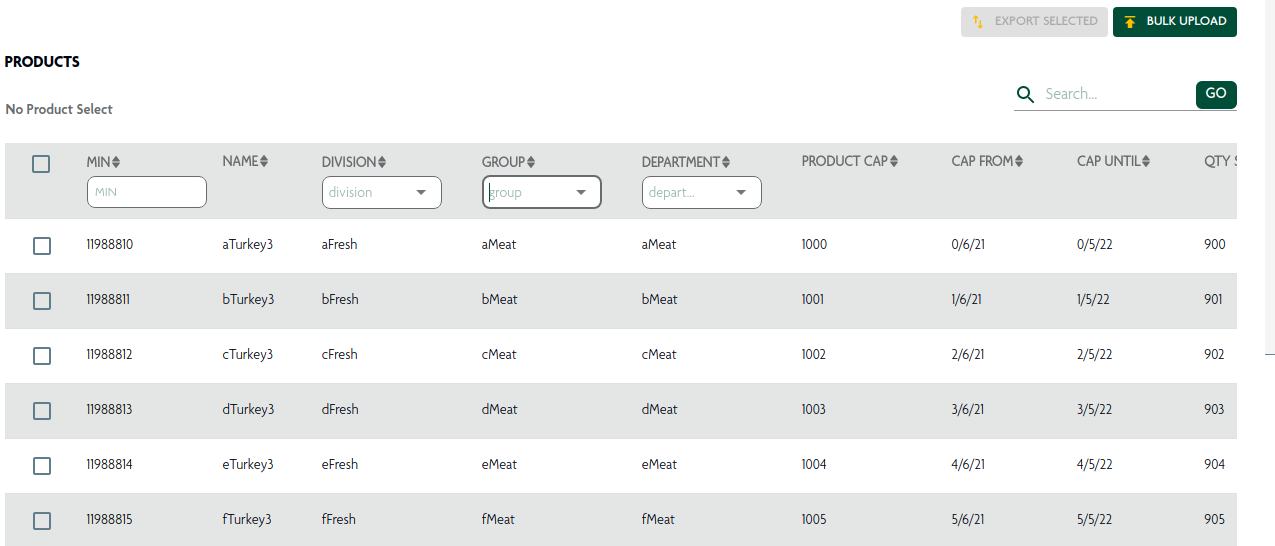This screenshot has width=1275, height=546.
Task: Sort by MIN column arrows
Action: click(x=116, y=162)
